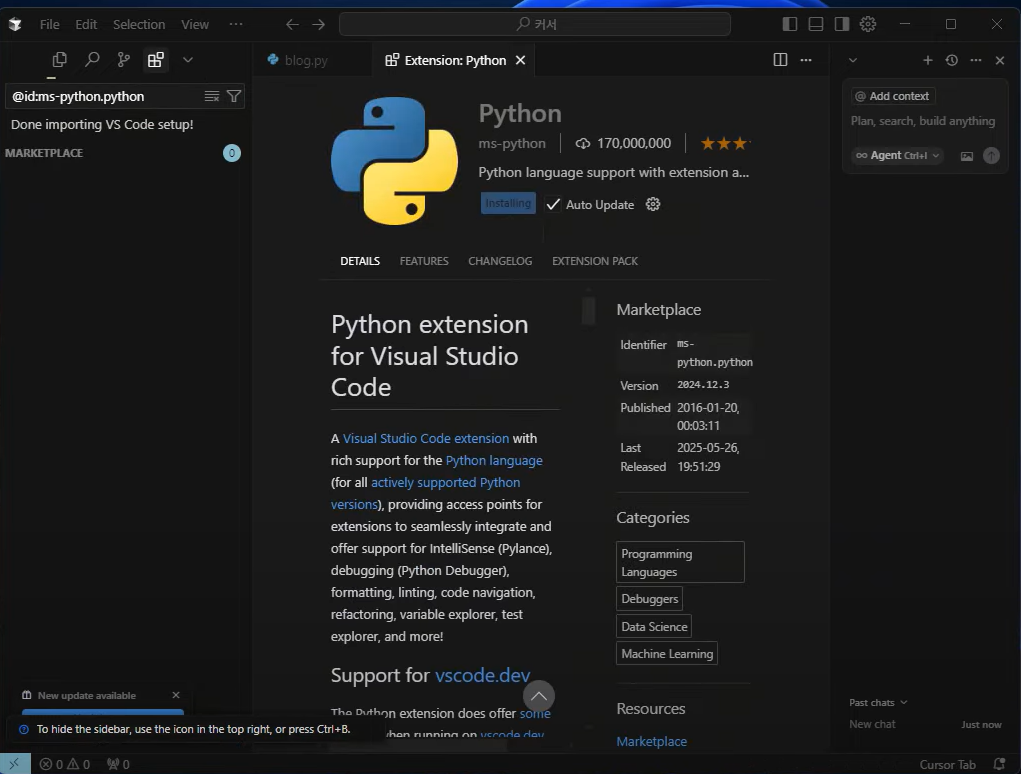Expand the chat panel chevron dropdown
This screenshot has width=1021, height=774.
click(852, 61)
